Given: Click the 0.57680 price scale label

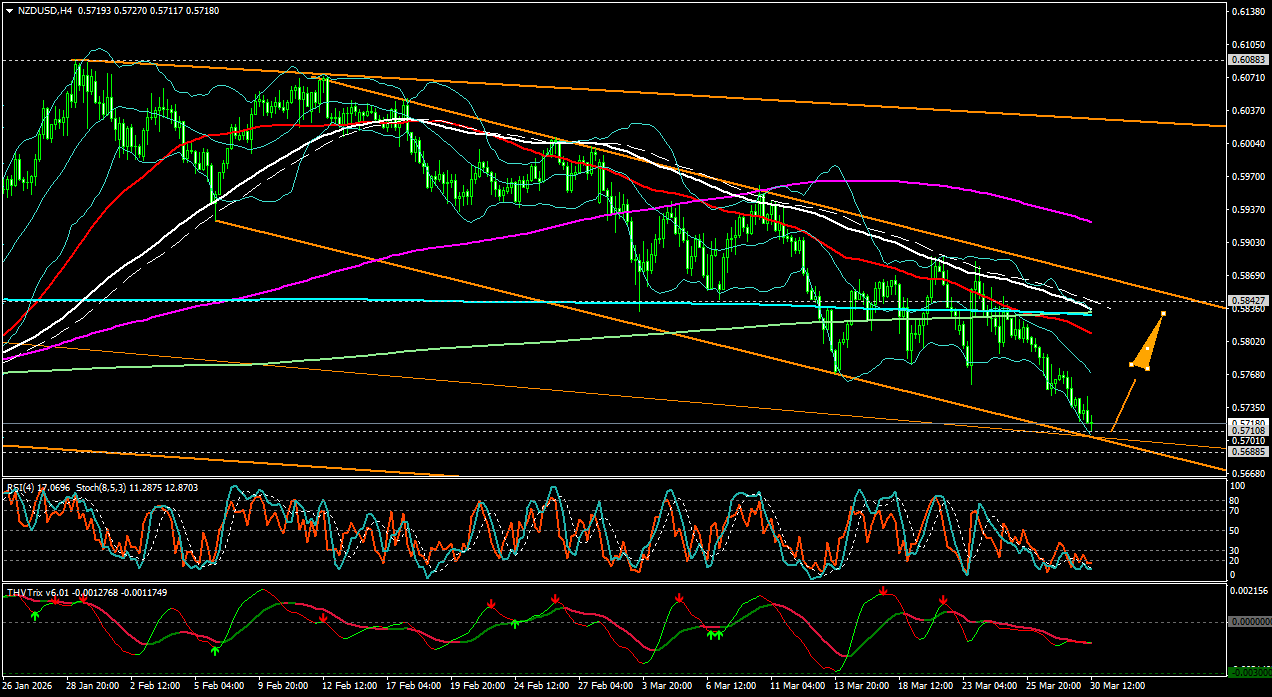Looking at the screenshot, I should tap(1249, 375).
